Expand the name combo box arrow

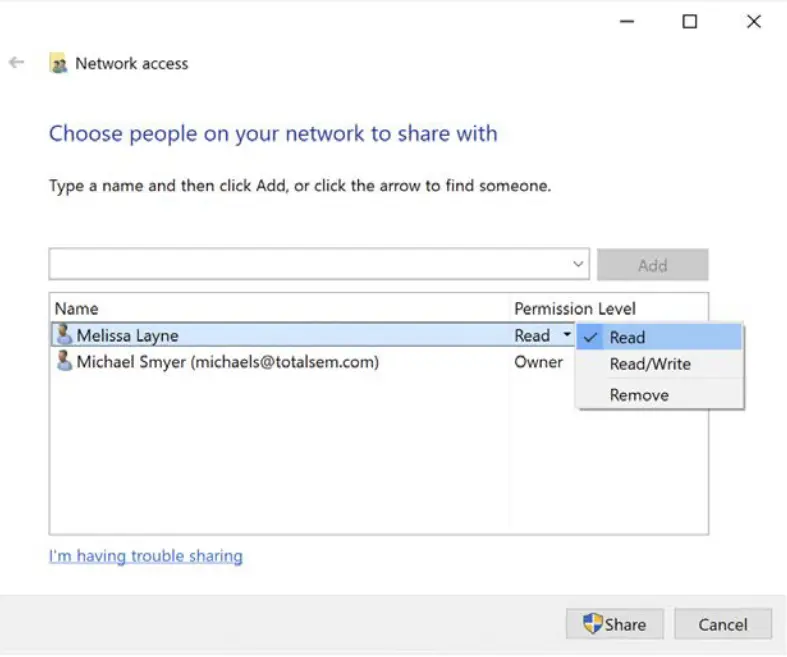click(578, 265)
